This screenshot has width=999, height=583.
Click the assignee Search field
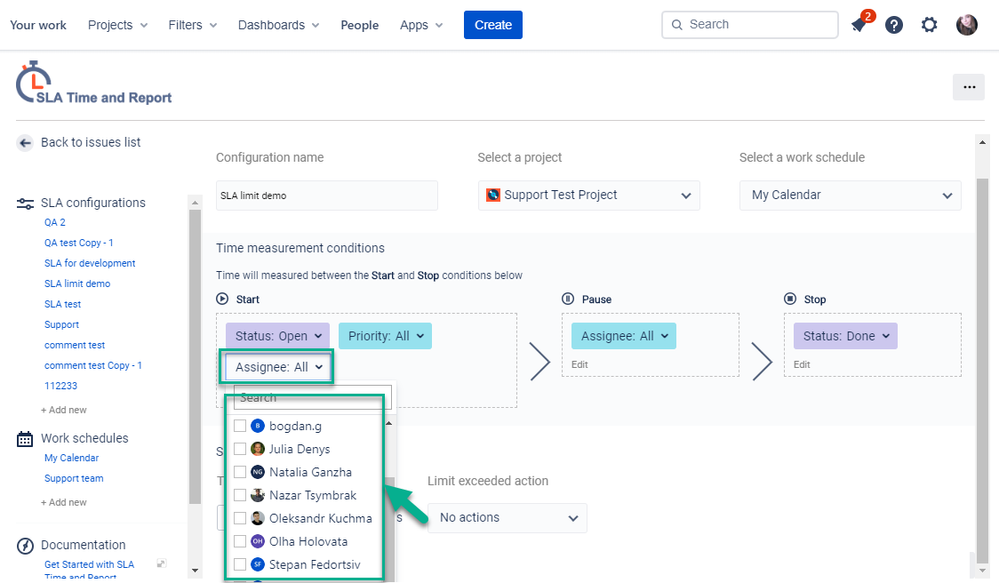tap(312, 398)
